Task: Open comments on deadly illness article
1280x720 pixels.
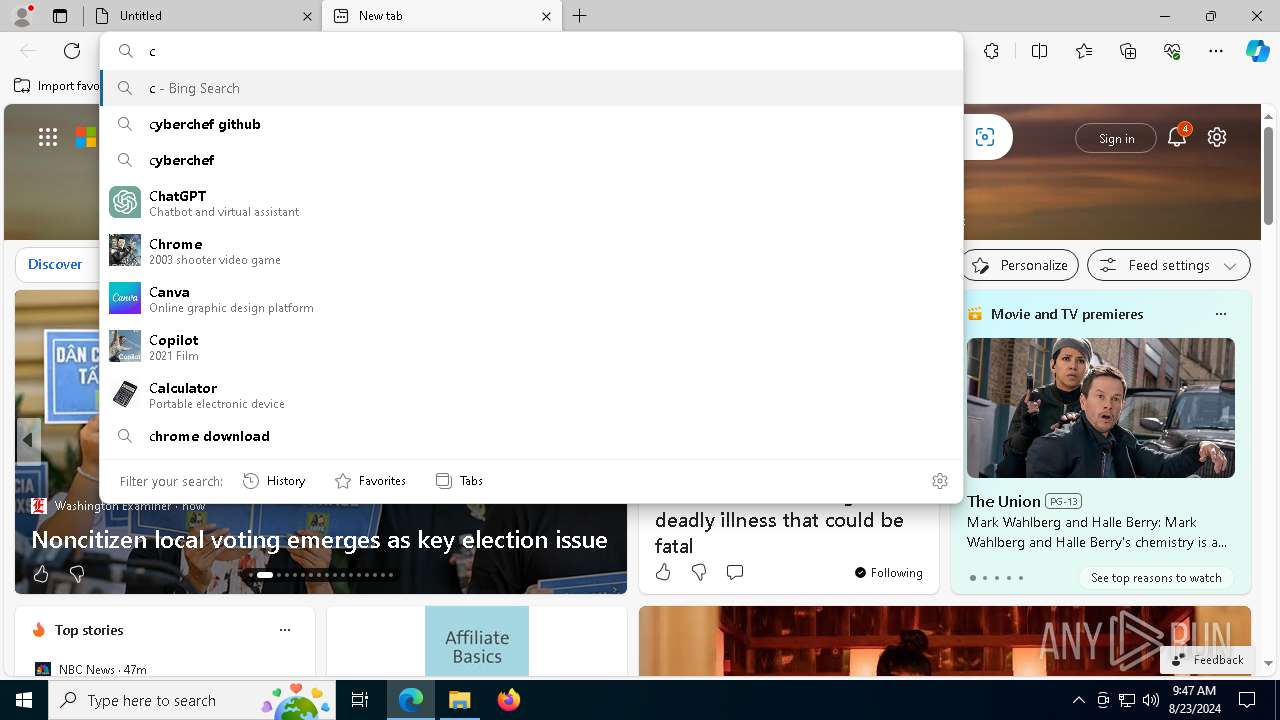Action: [735, 572]
